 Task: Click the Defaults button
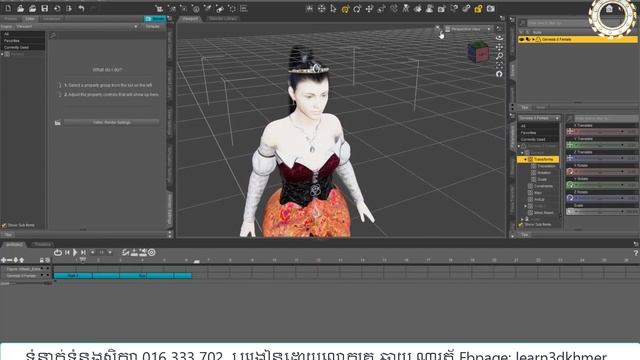153,27
